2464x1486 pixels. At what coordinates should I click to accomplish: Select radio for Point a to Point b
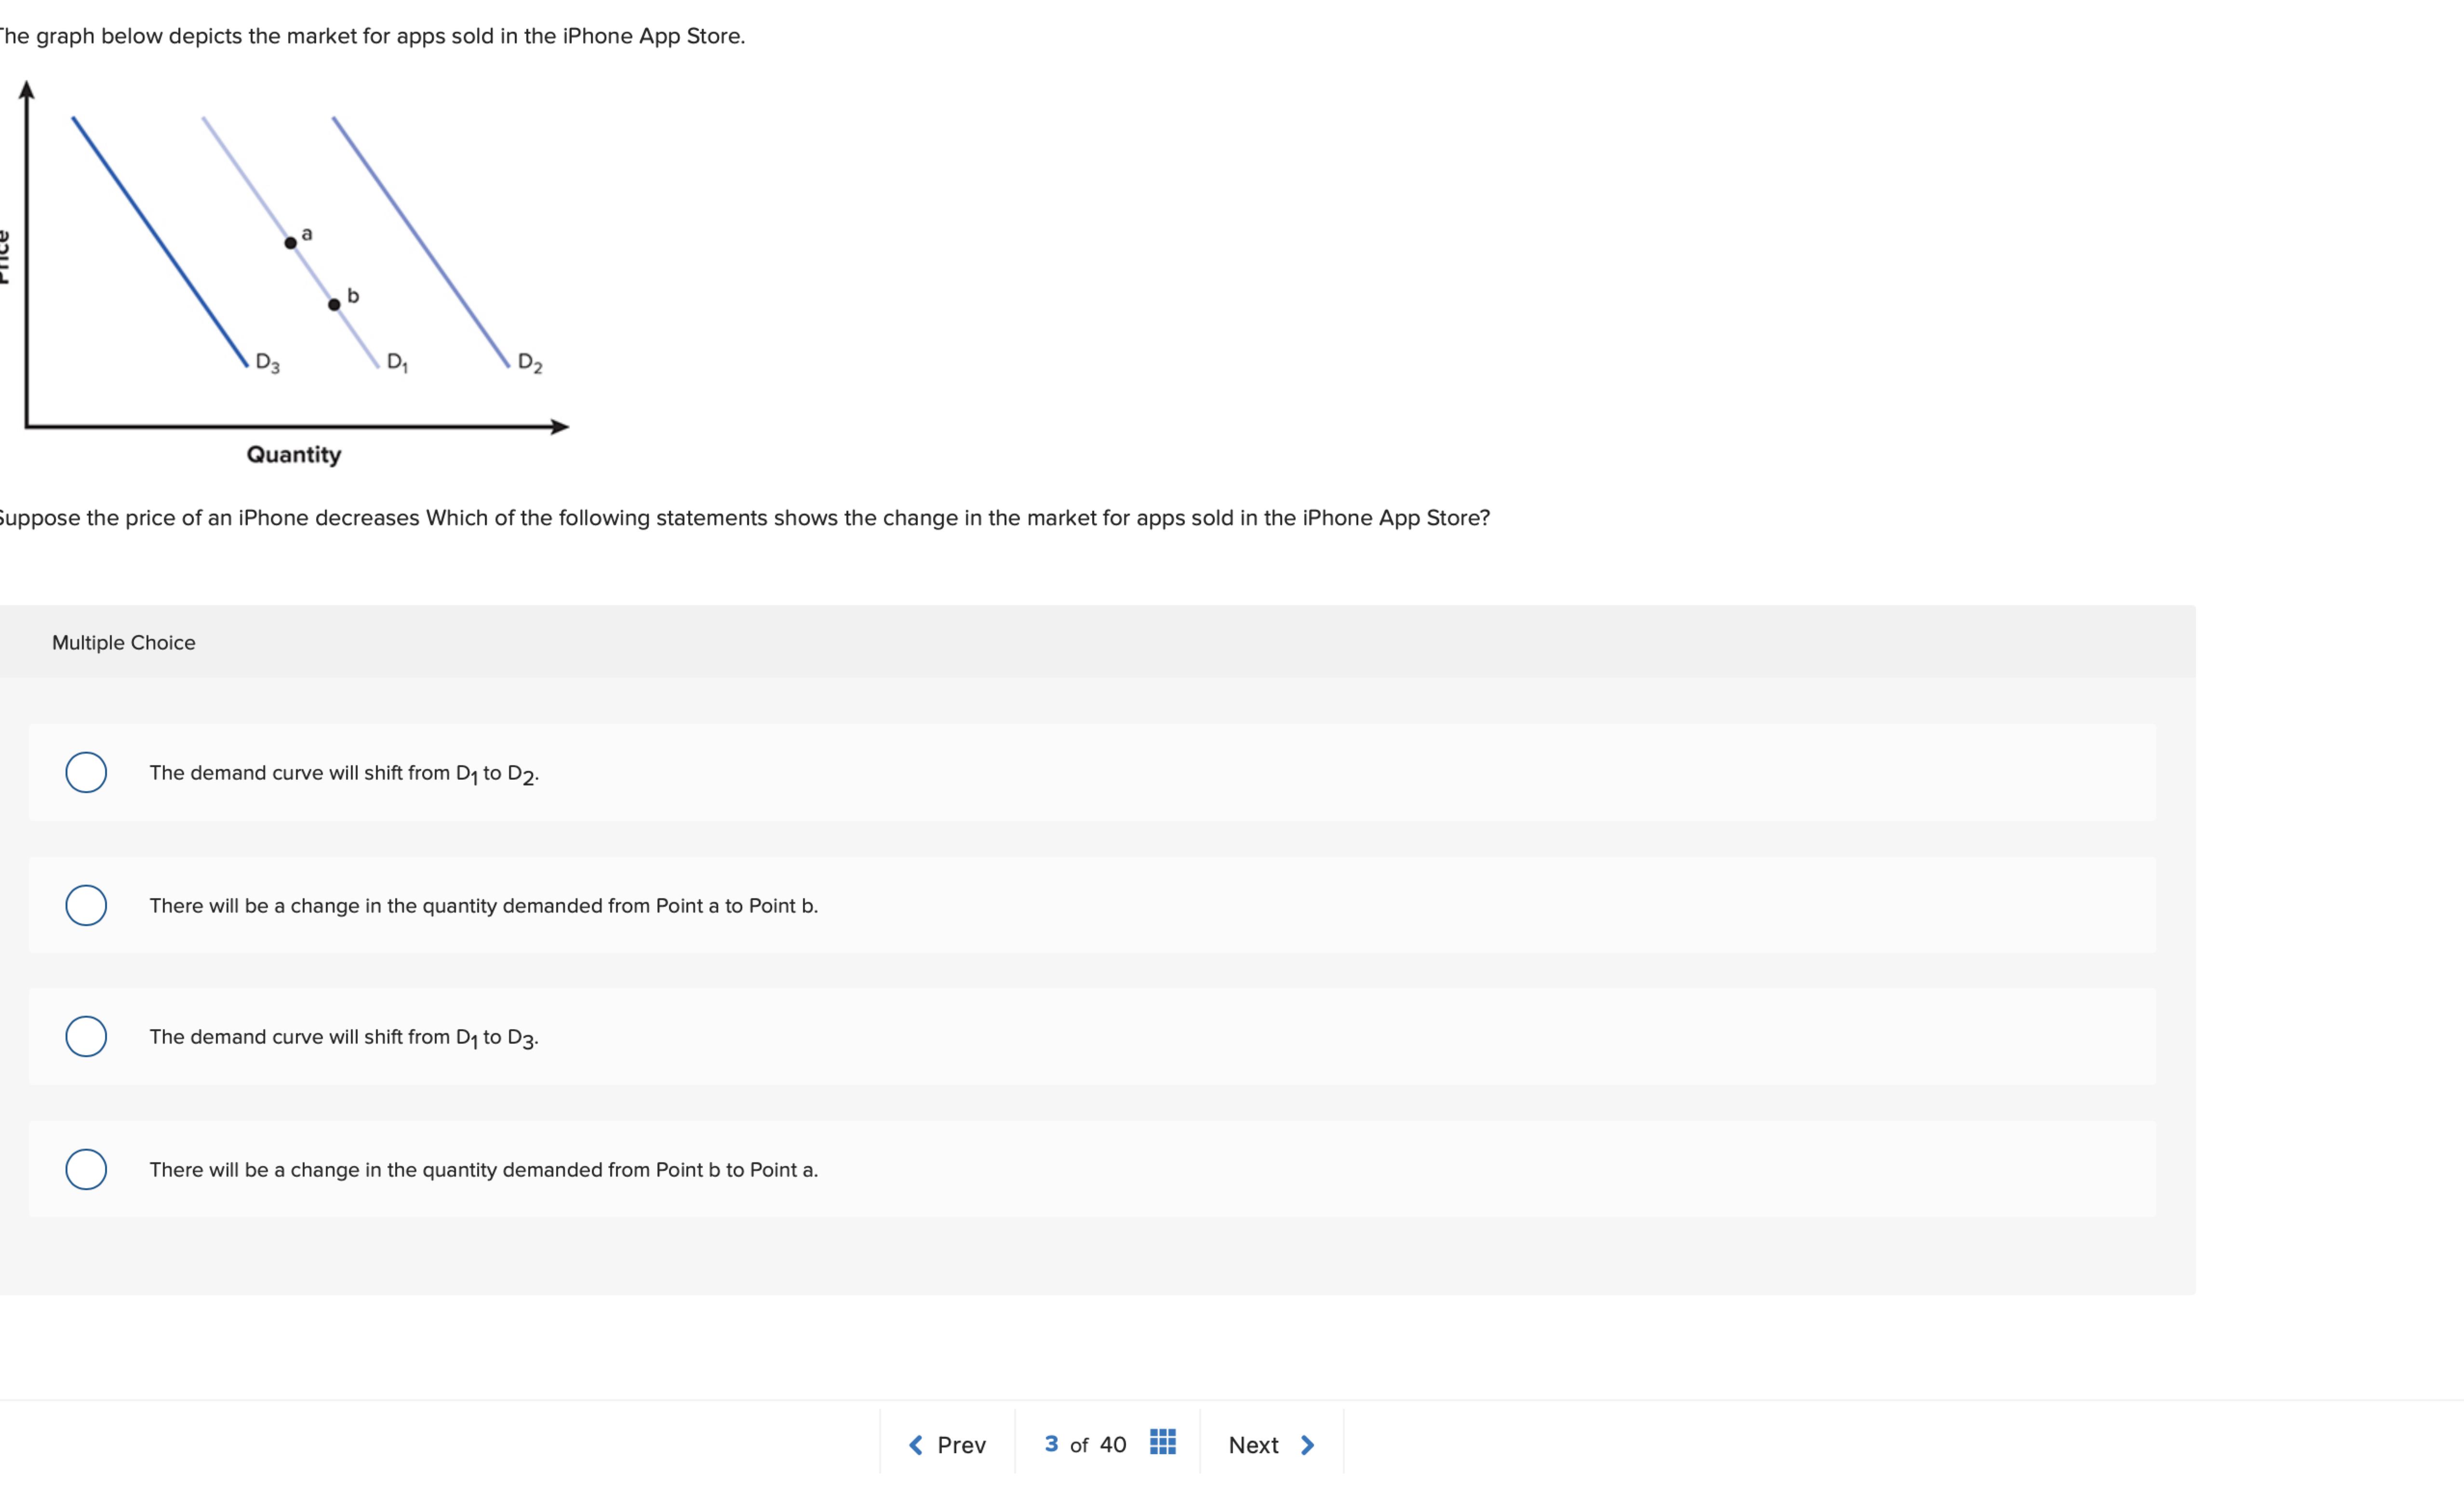click(86, 905)
